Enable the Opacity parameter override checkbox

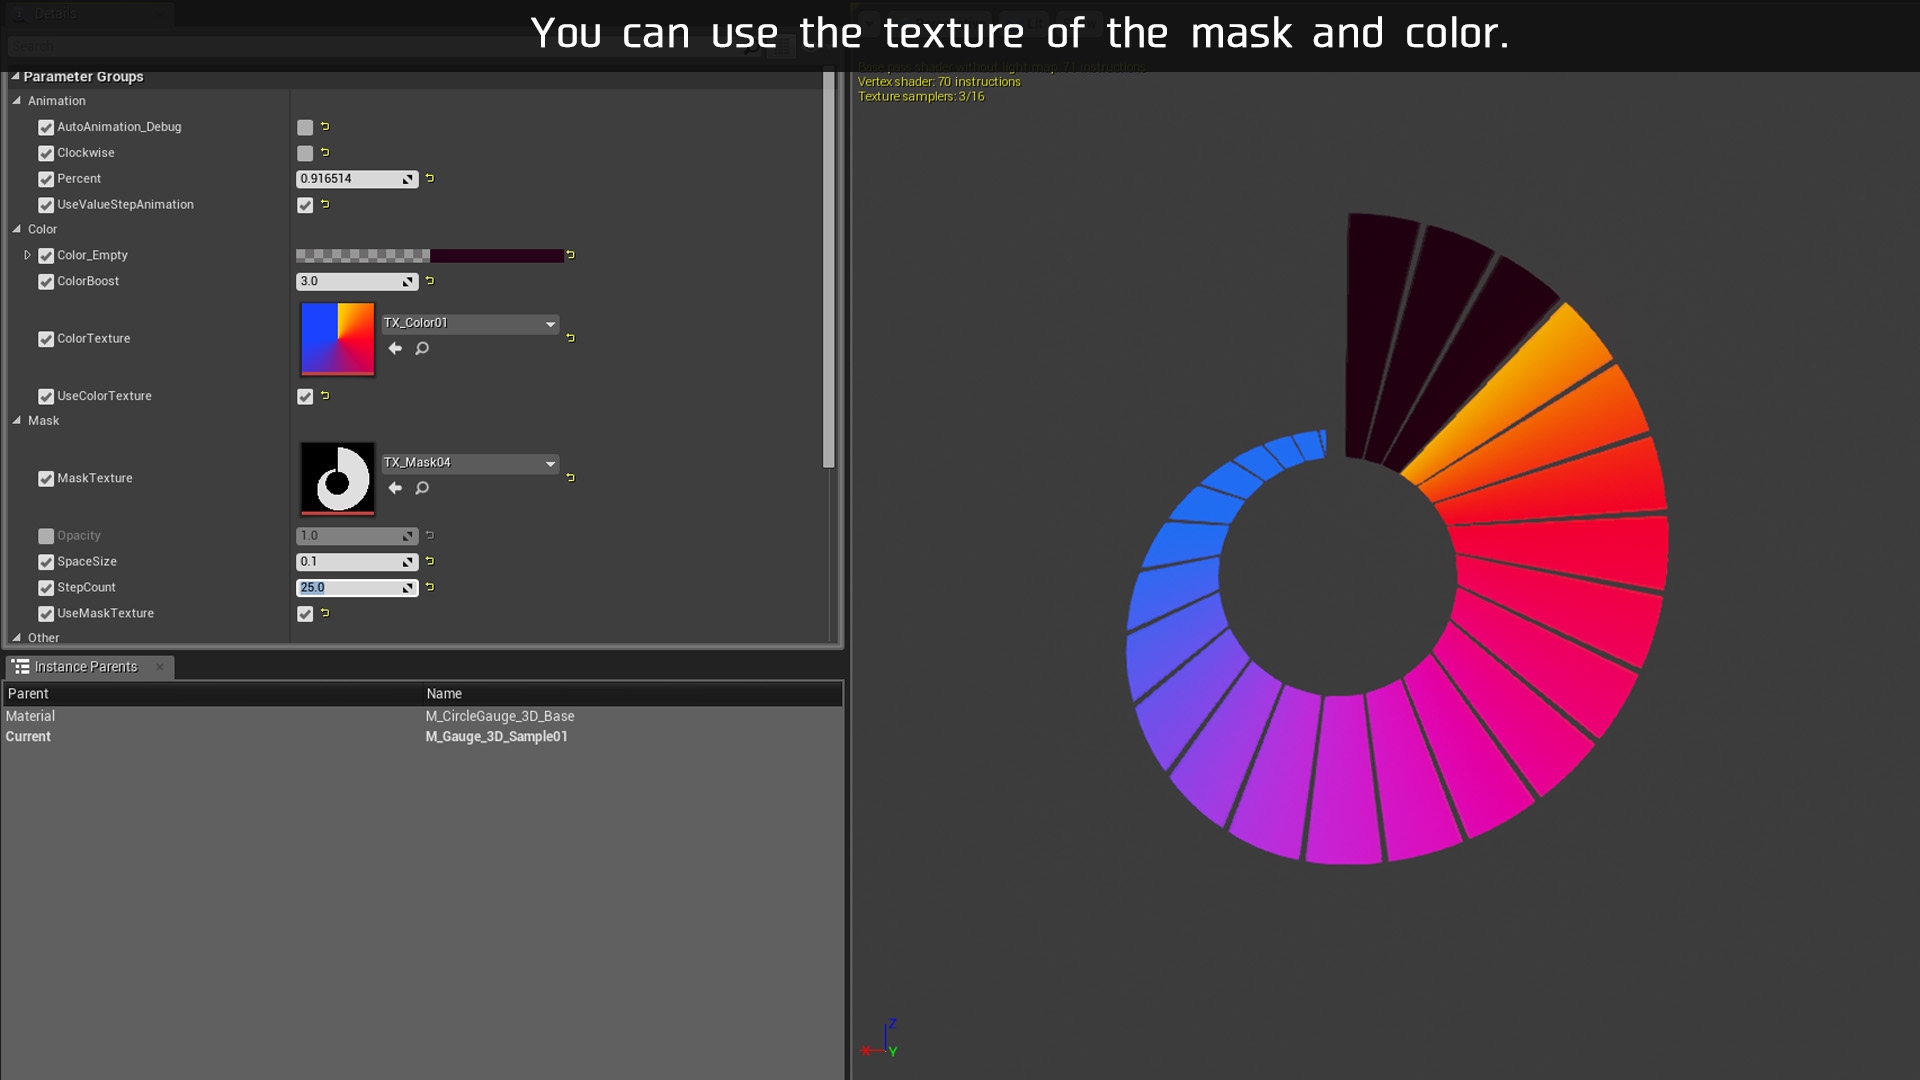coord(46,536)
